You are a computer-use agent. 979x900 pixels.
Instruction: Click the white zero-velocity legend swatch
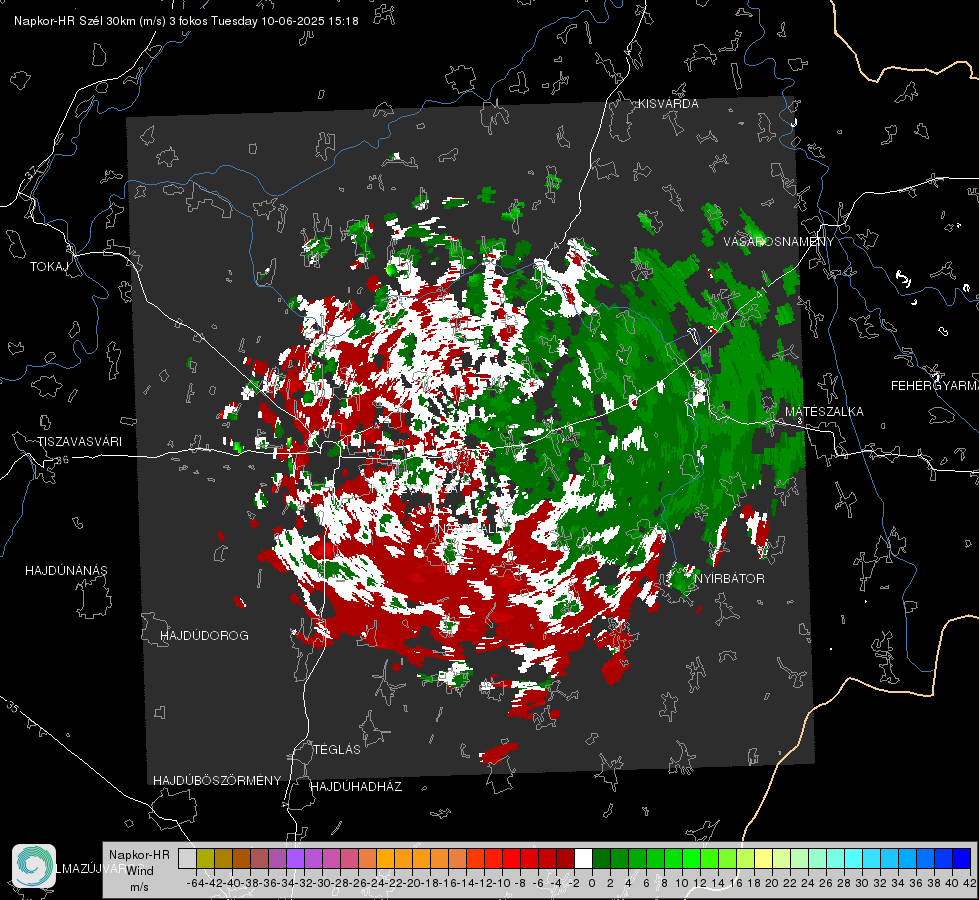(583, 858)
